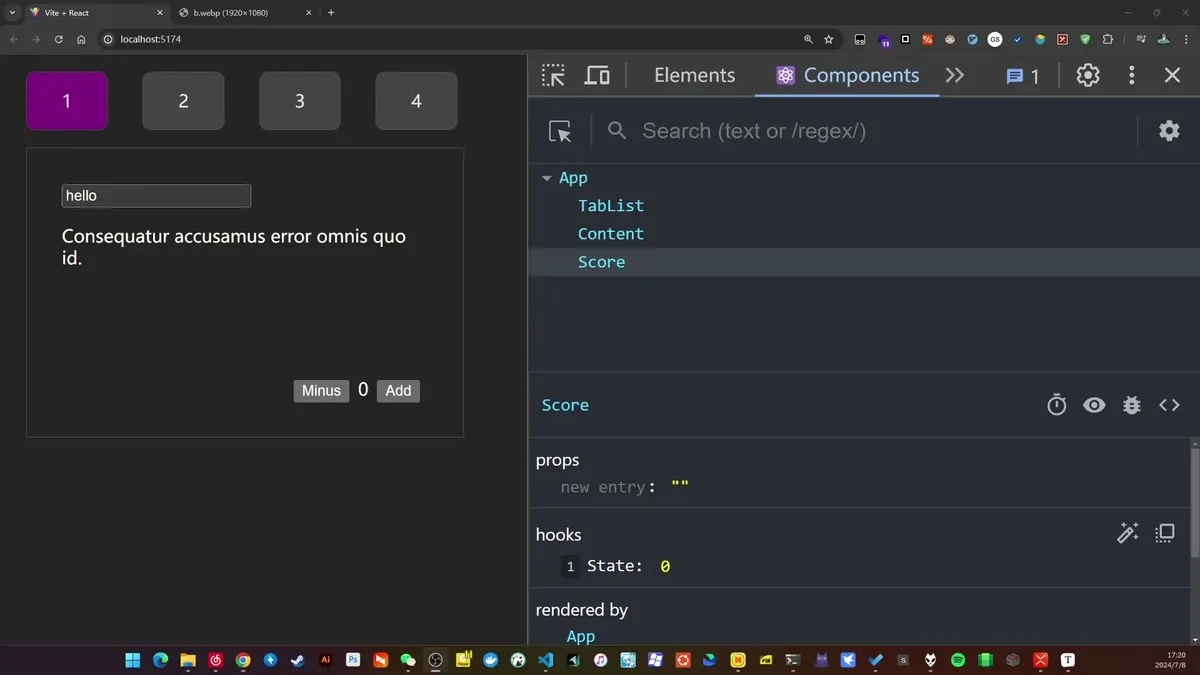
Task: Open React Components view settings gear
Action: tap(1169, 131)
